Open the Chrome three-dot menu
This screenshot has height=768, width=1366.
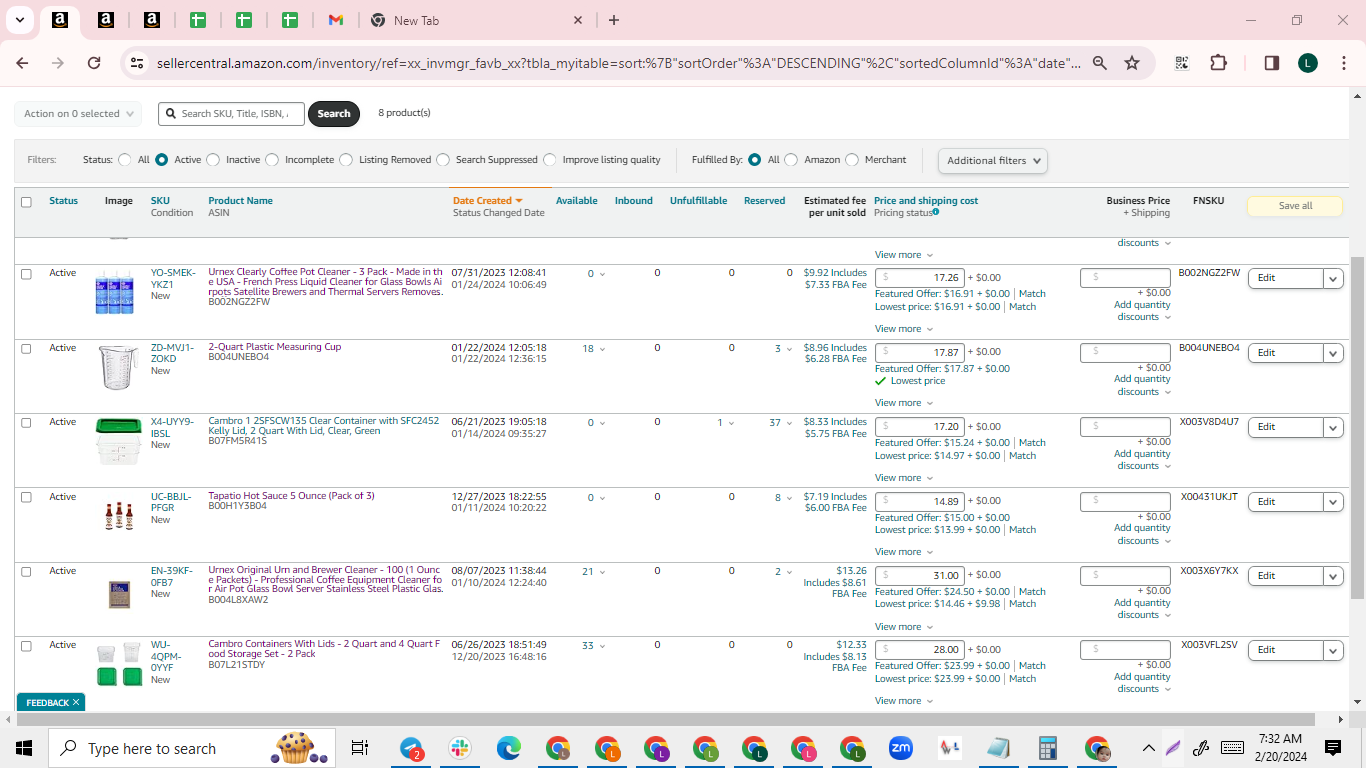1343,63
